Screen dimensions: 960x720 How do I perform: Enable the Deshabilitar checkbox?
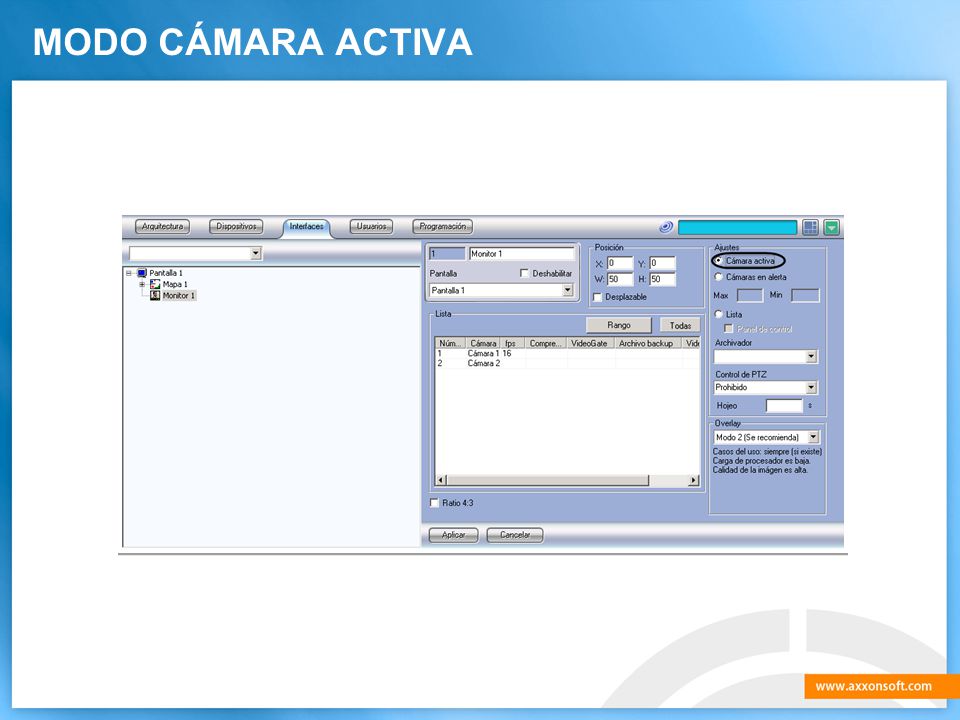click(524, 274)
